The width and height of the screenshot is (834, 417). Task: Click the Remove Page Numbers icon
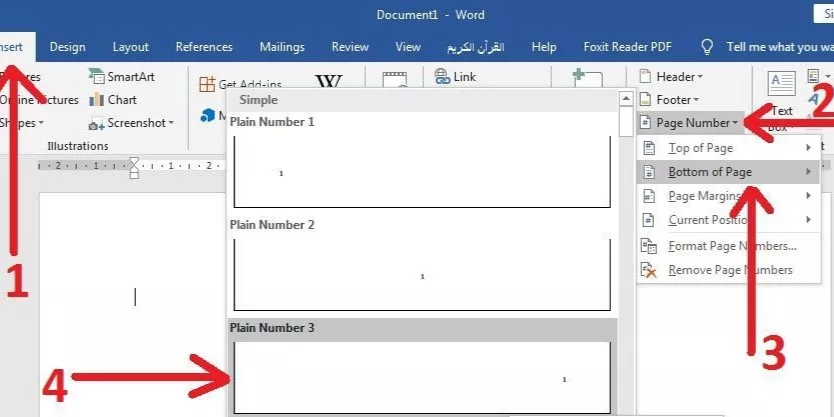point(649,270)
